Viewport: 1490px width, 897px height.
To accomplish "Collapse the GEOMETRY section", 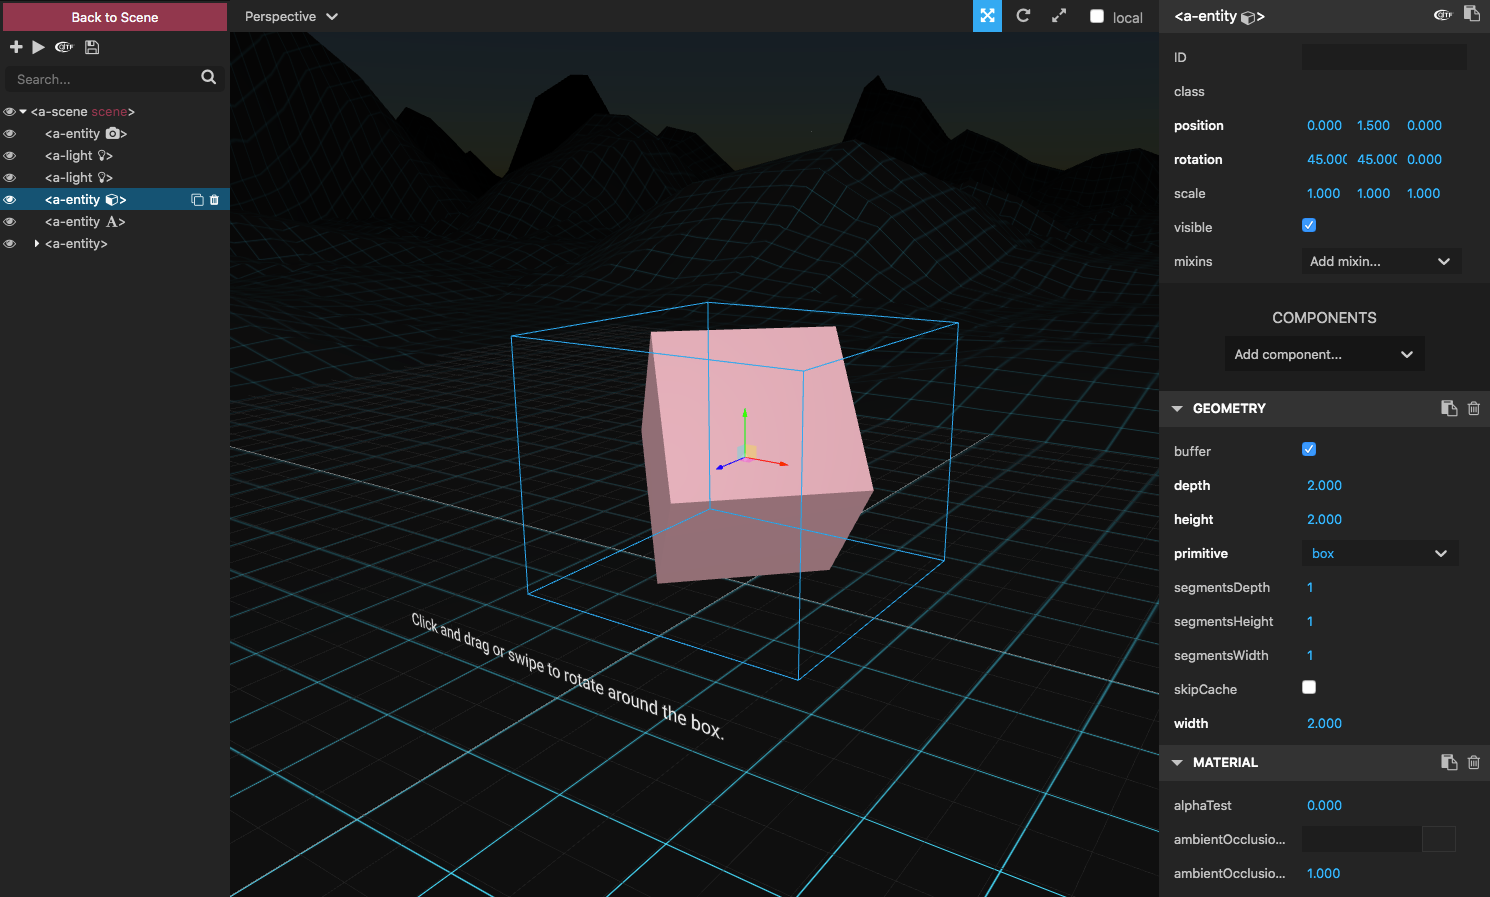I will [x=1177, y=408].
